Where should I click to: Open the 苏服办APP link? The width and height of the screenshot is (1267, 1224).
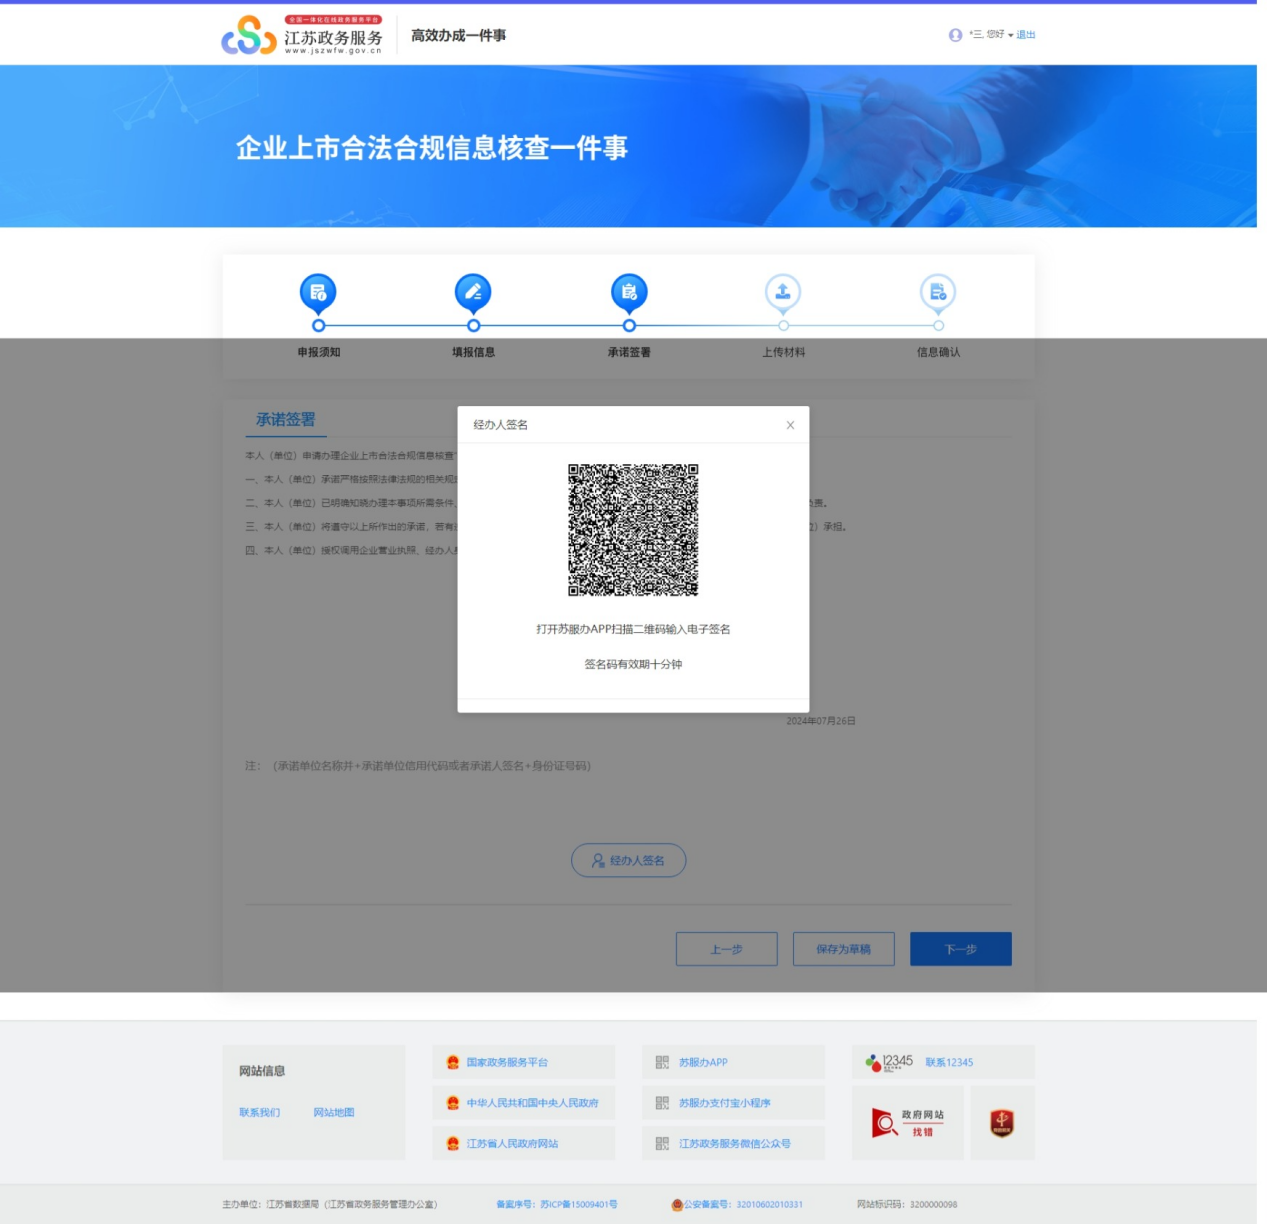point(704,1062)
